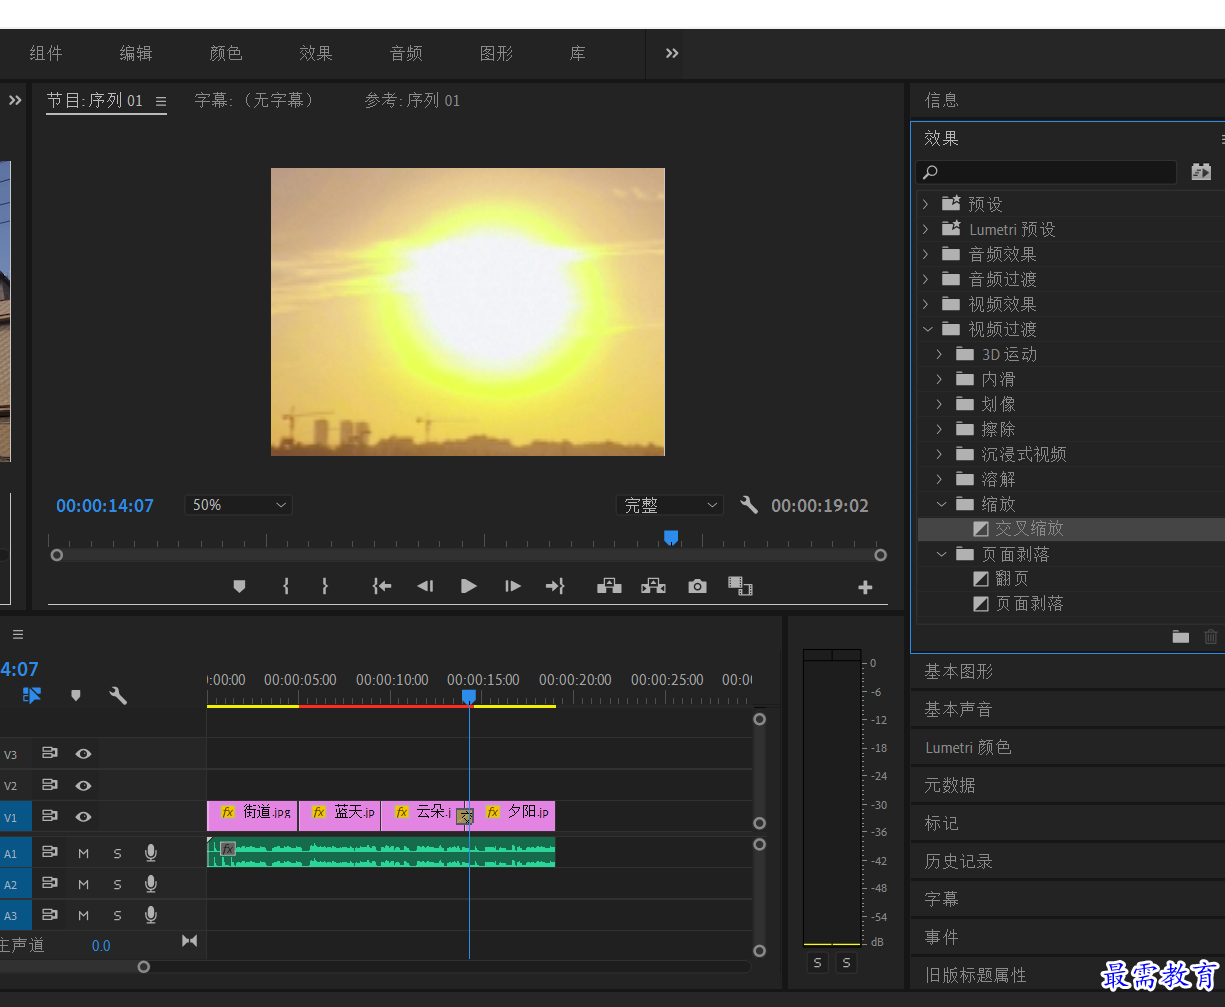Go to Out point button
This screenshot has width=1225, height=1007.
[555, 587]
